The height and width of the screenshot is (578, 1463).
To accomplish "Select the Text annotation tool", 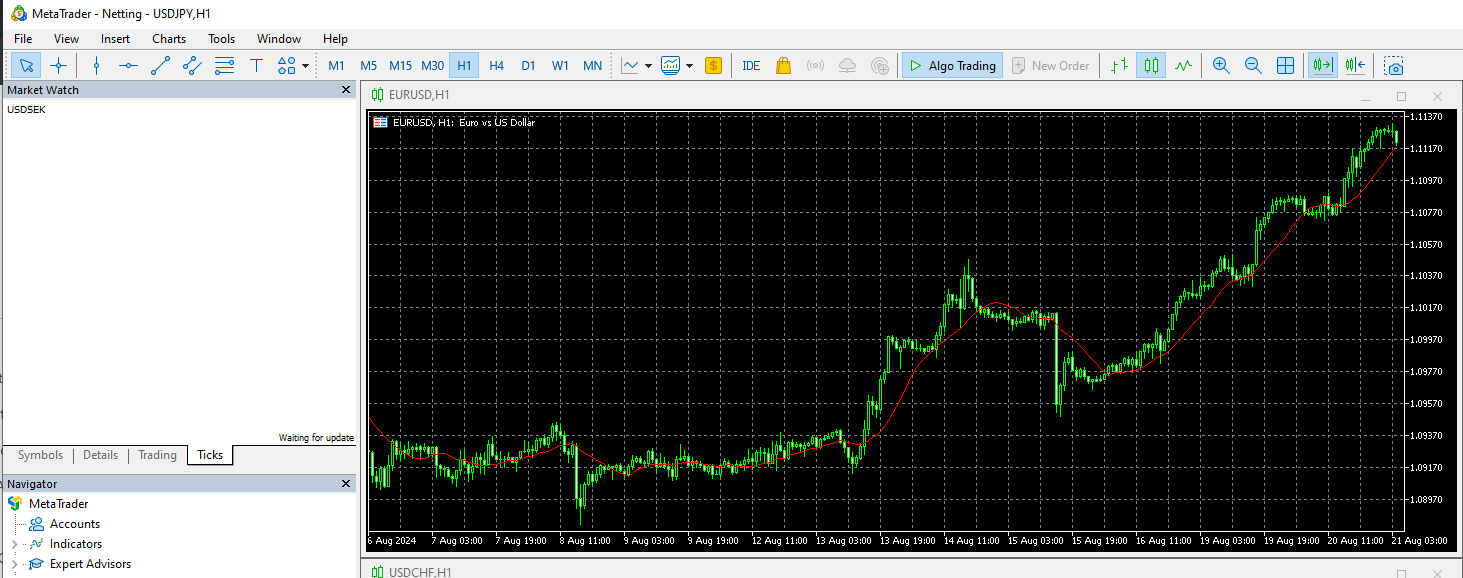I will (x=257, y=65).
